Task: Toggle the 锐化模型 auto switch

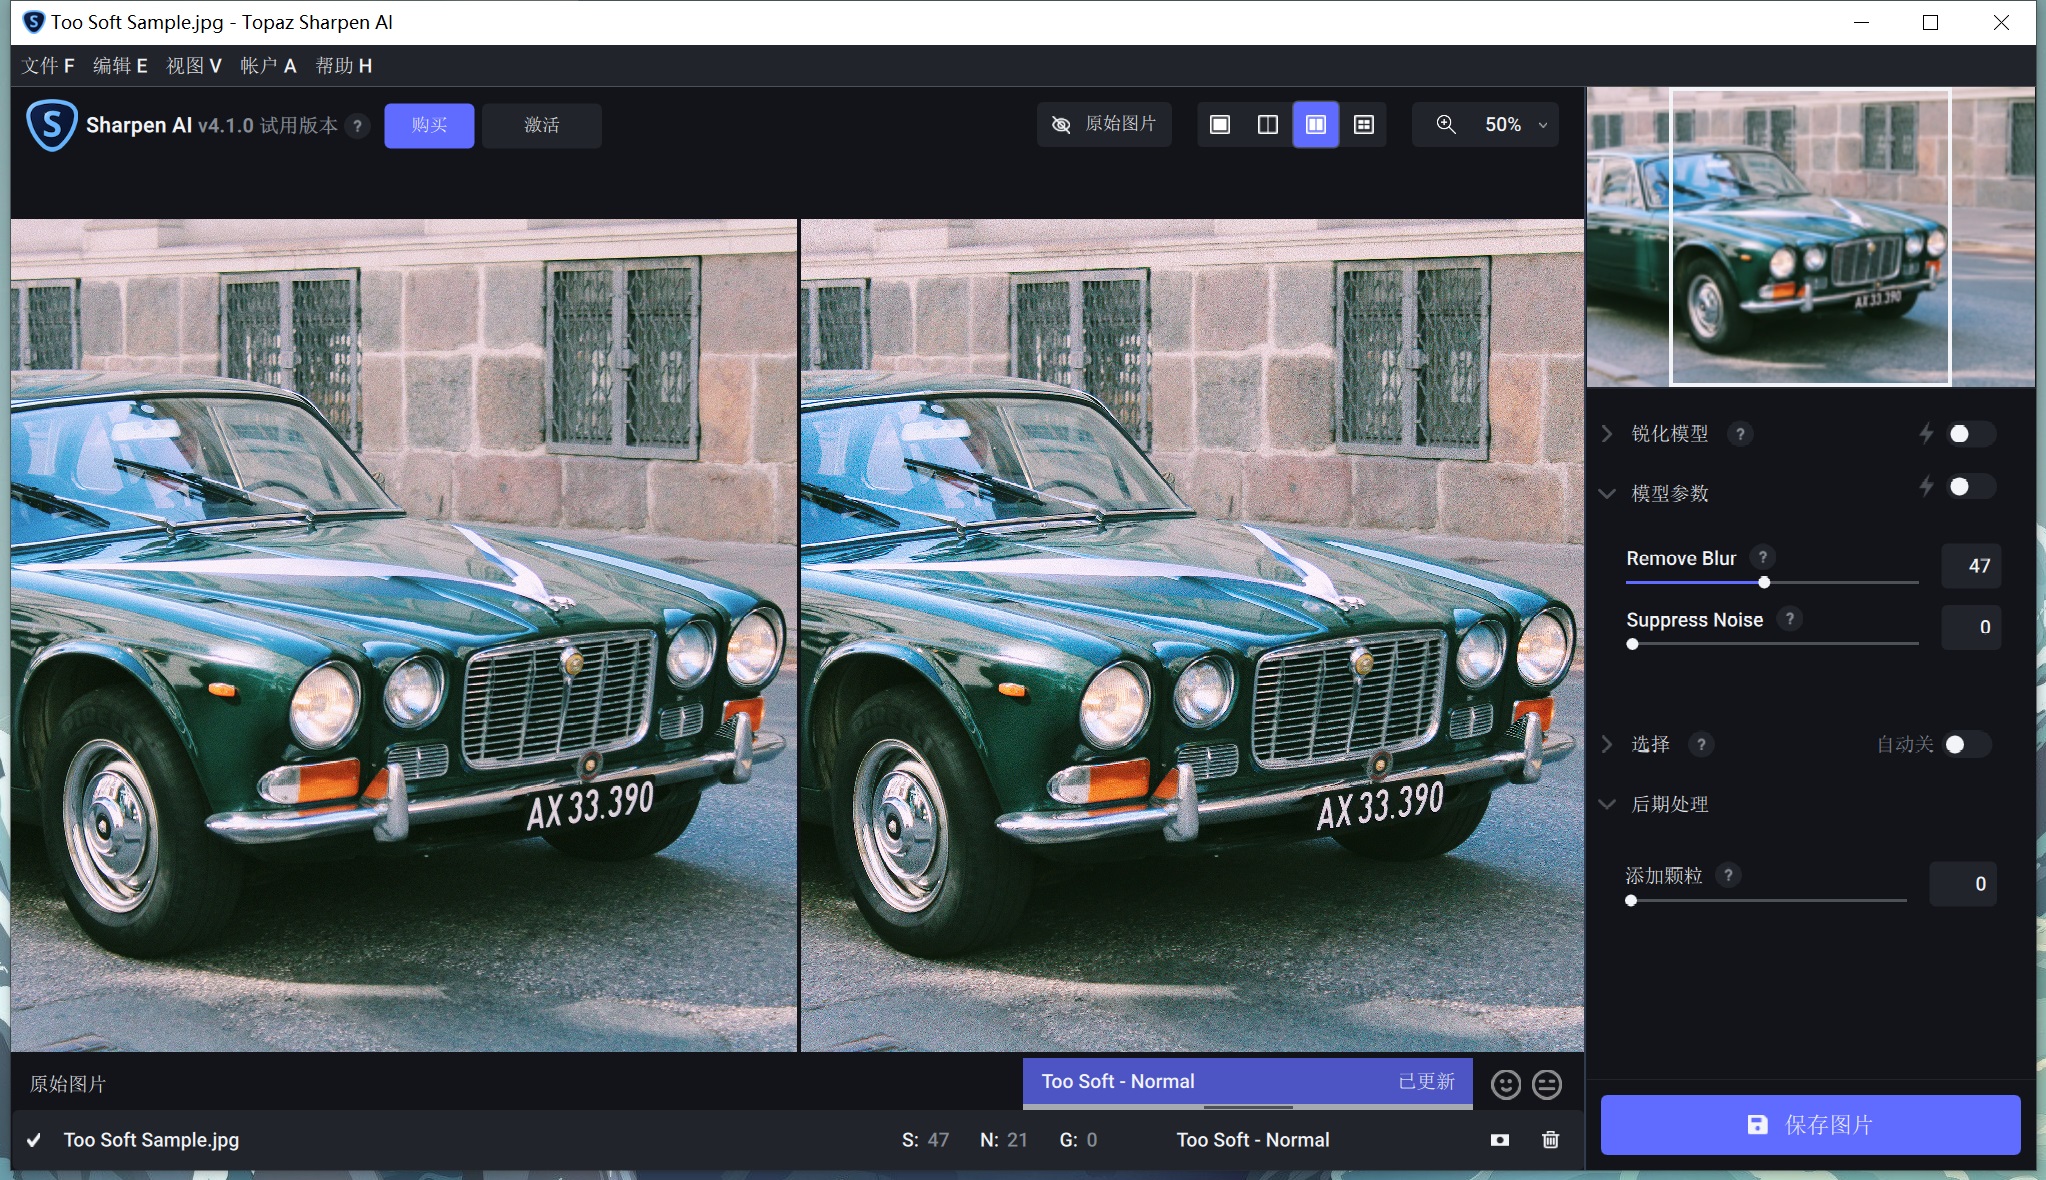Action: click(x=1969, y=433)
